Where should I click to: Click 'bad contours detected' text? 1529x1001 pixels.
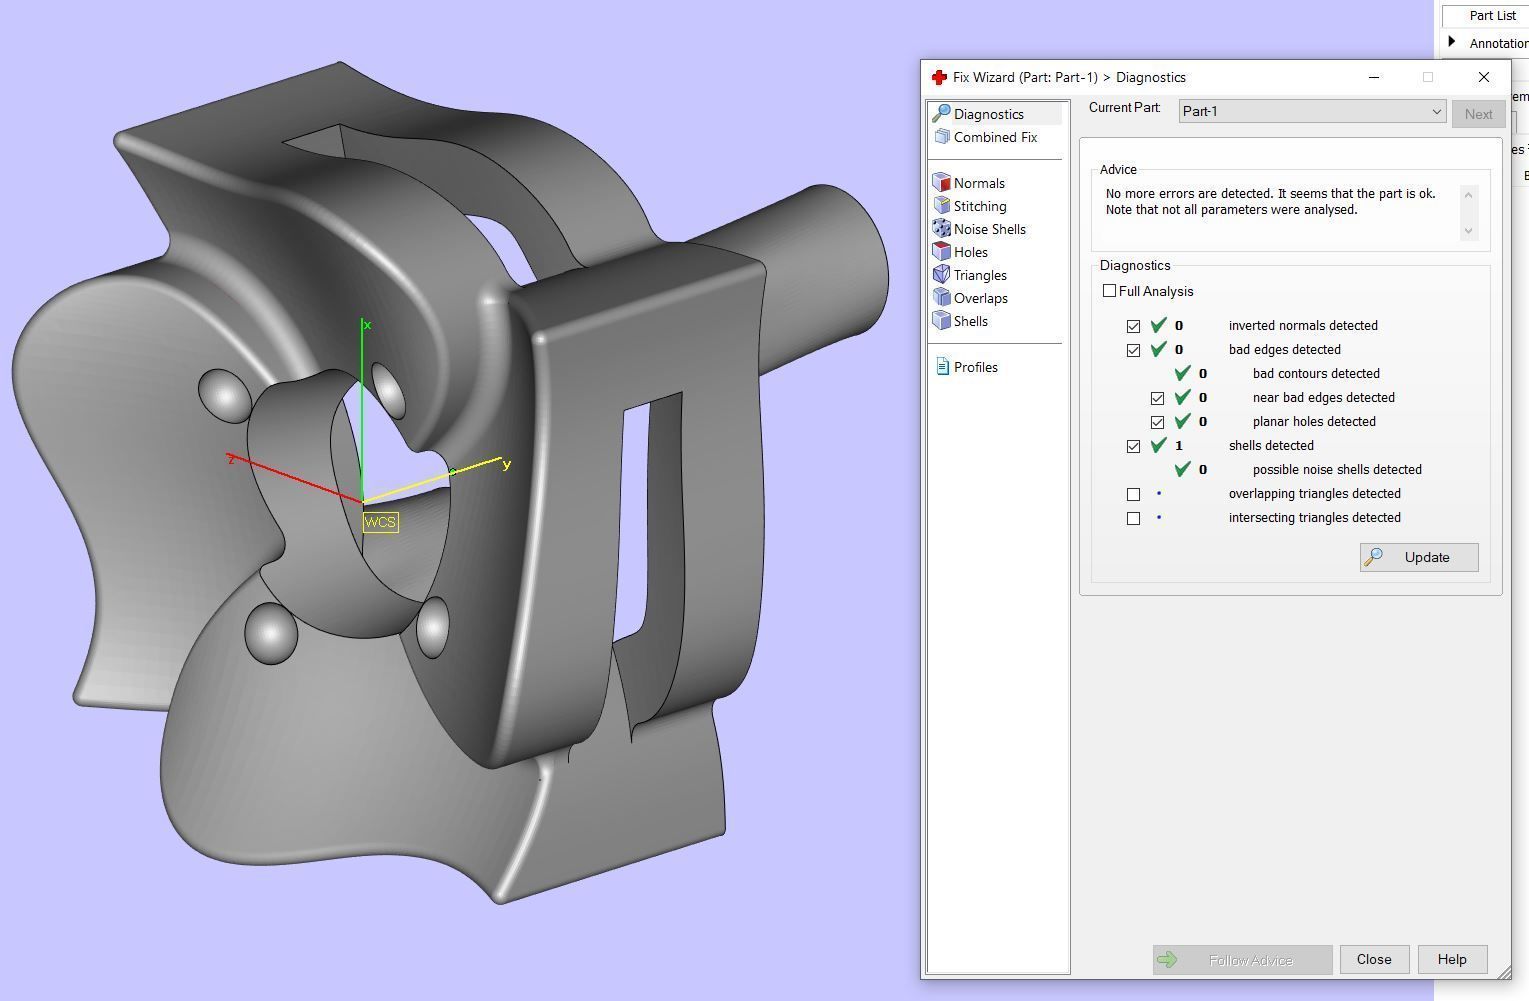point(1316,373)
